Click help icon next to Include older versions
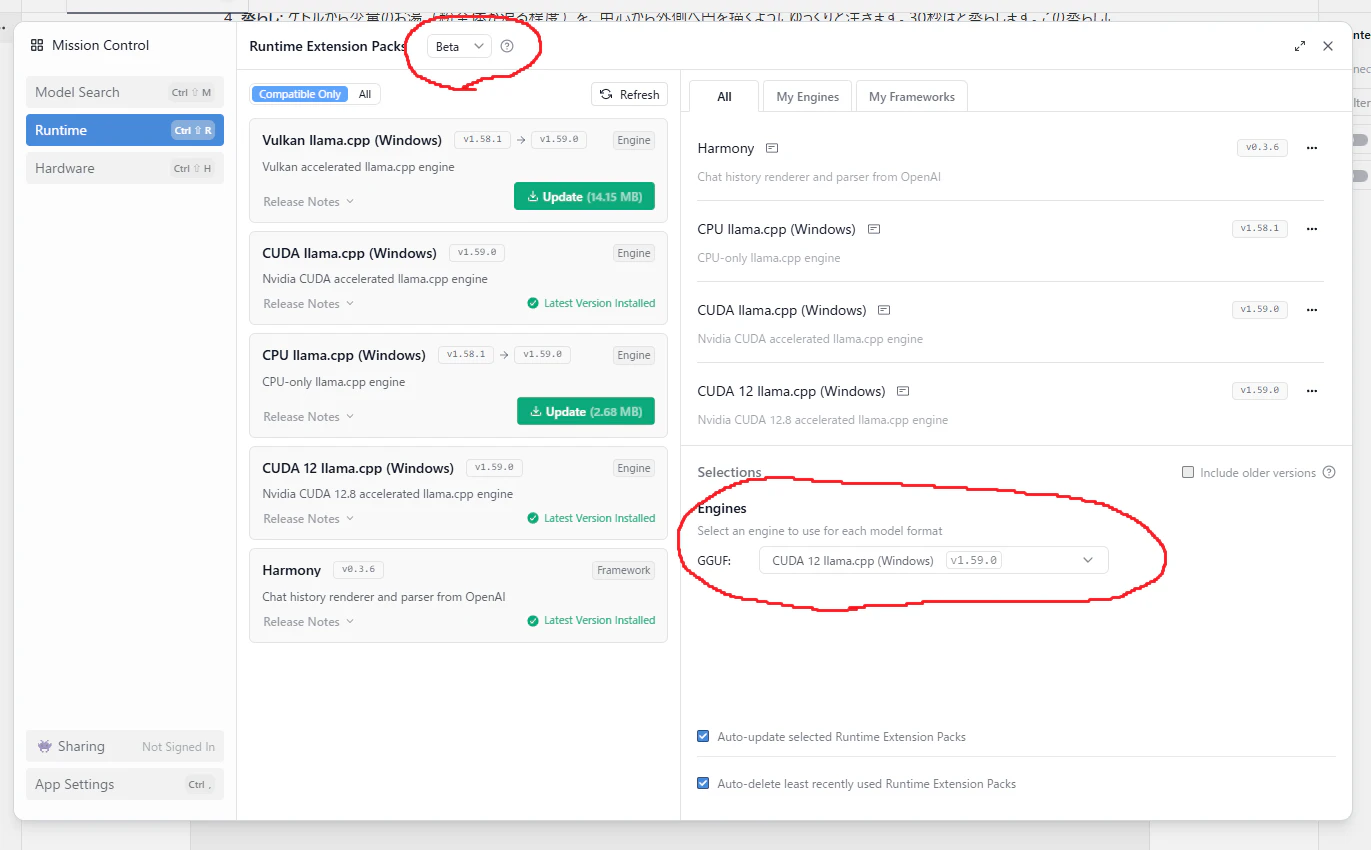Image resolution: width=1371 pixels, height=850 pixels. coord(1329,472)
